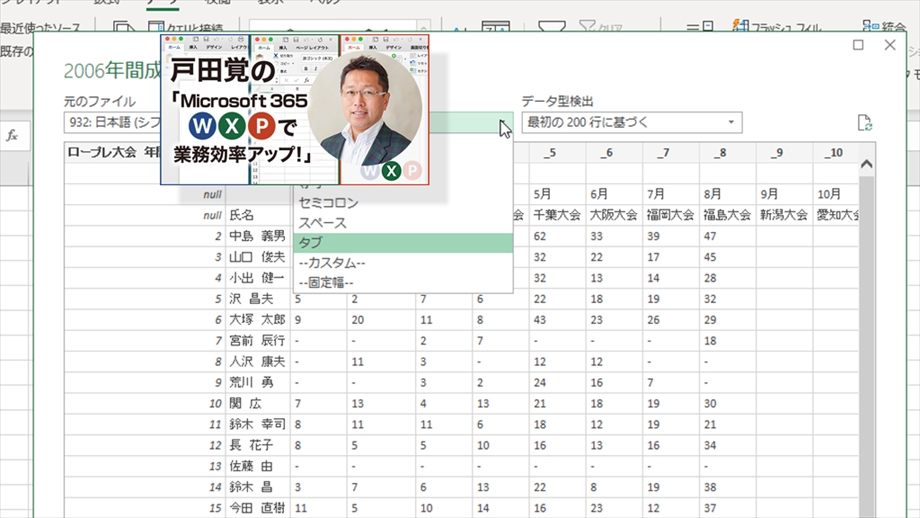Click the name 長 花子
Viewport: 920px width, 518px height.
[x=252, y=445]
